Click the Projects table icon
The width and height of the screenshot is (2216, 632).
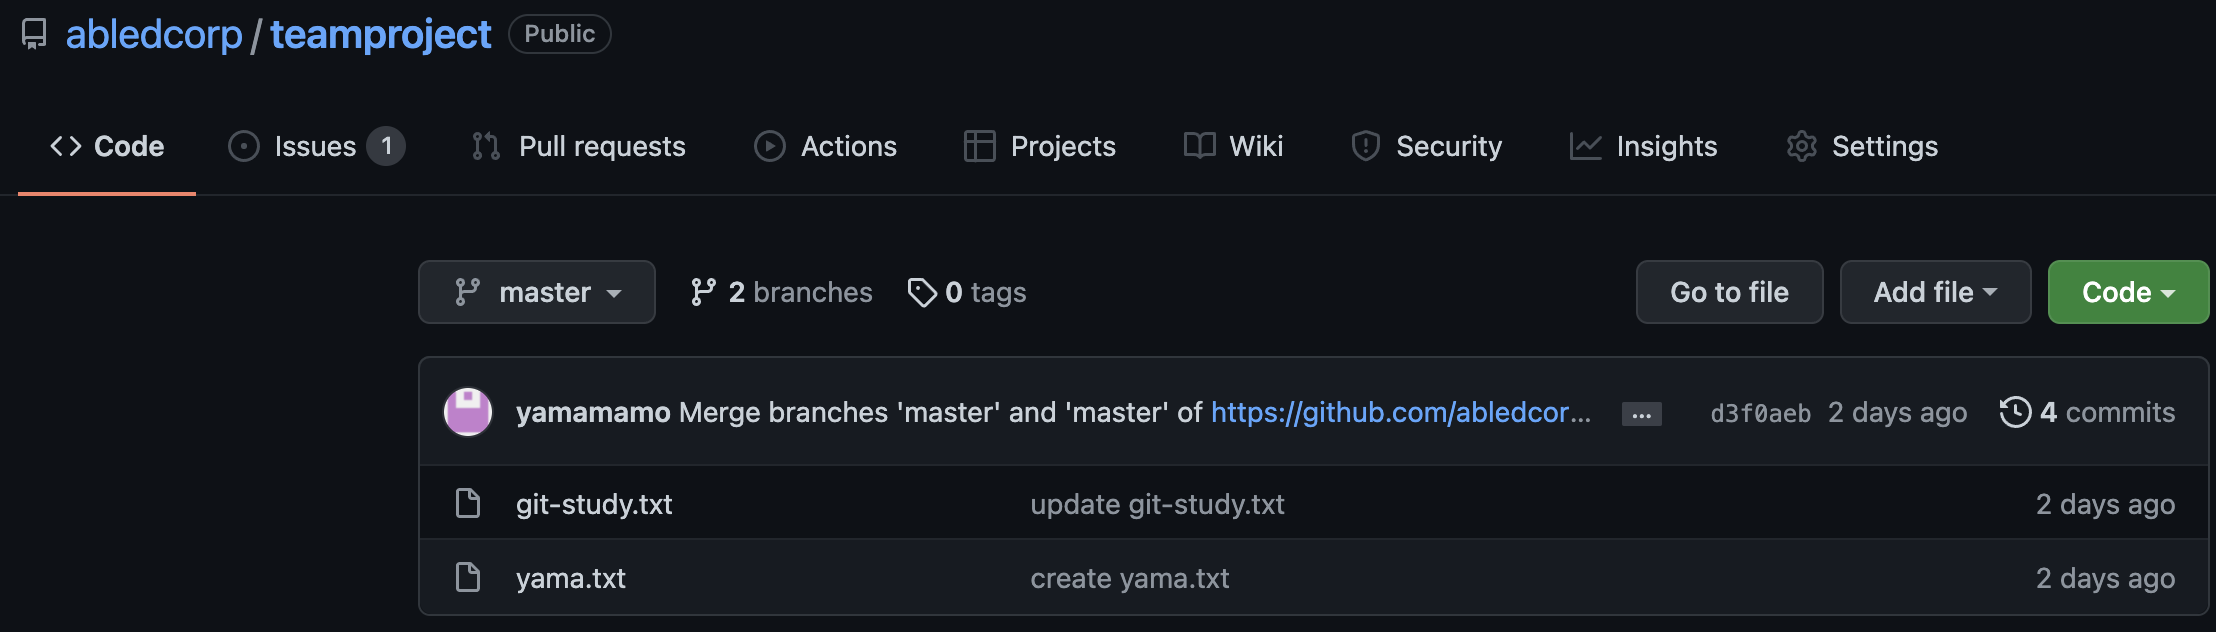(x=979, y=146)
